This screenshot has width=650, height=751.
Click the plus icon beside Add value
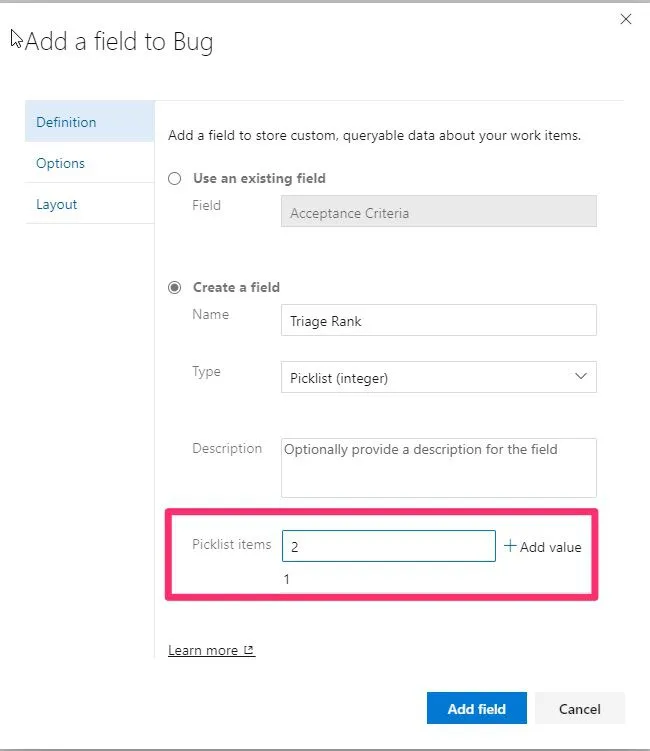coord(510,546)
